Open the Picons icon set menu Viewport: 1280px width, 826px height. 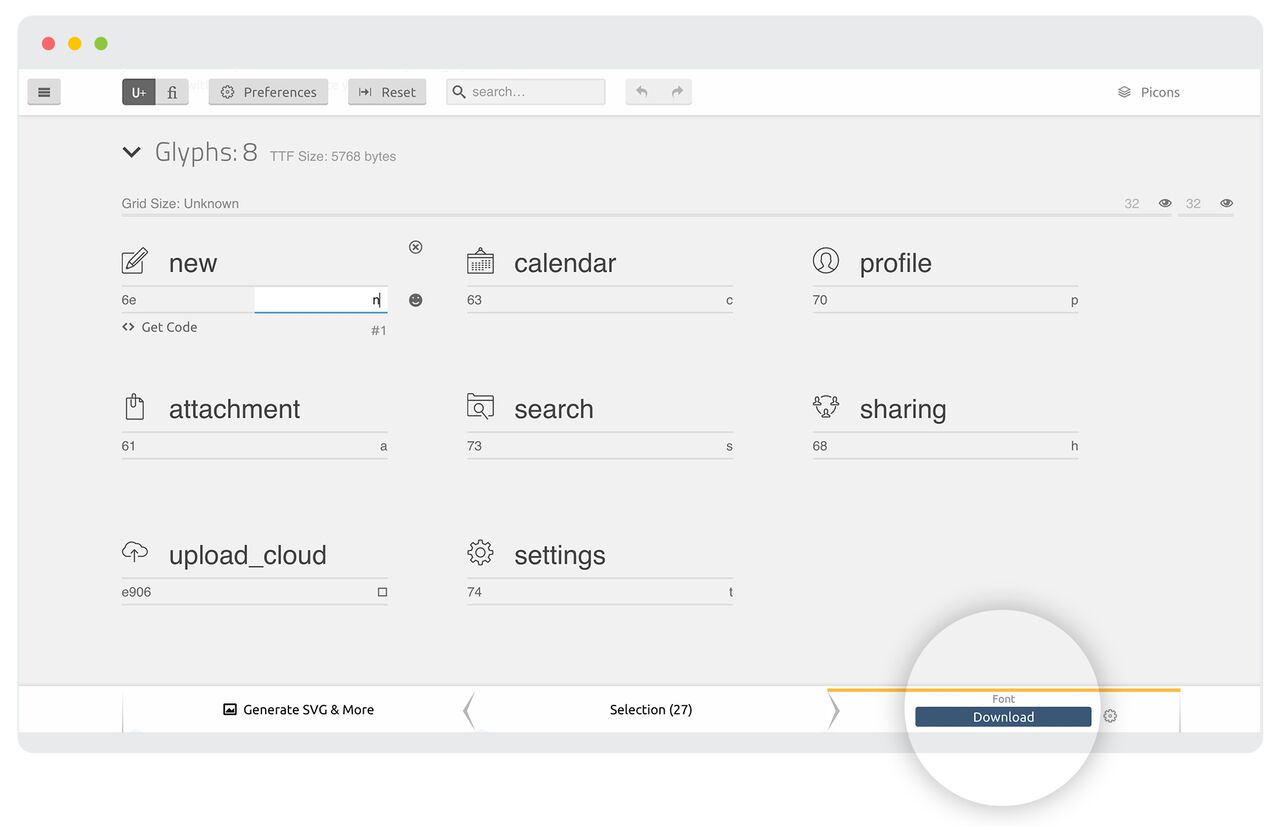point(1149,92)
